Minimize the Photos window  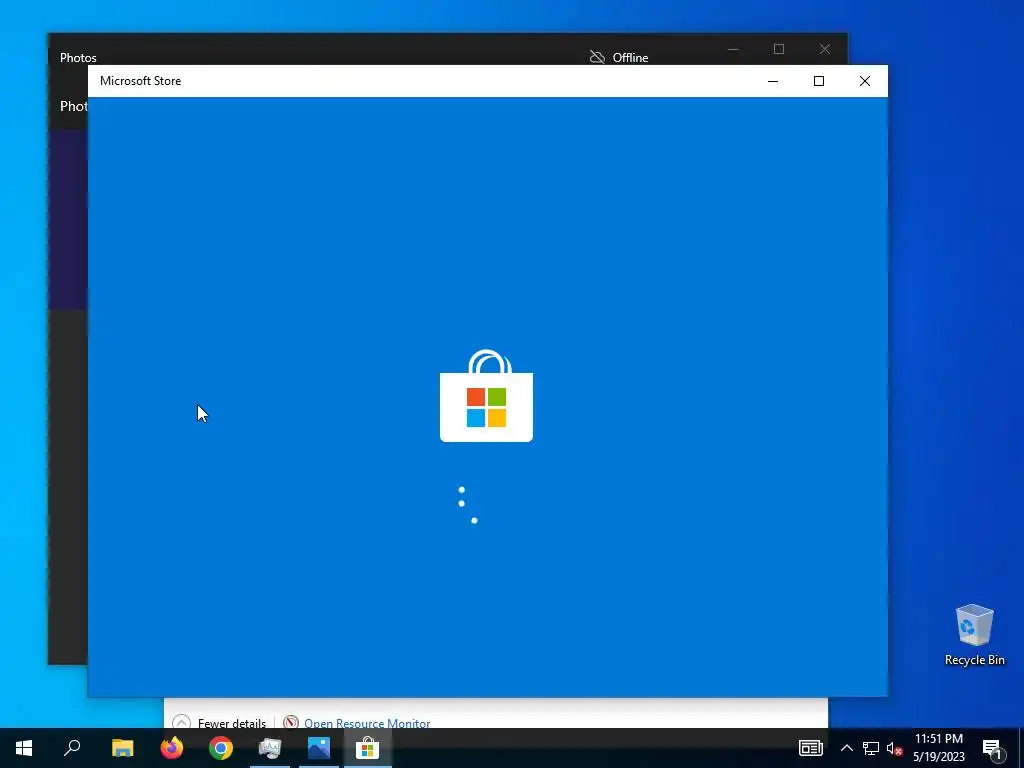point(733,49)
